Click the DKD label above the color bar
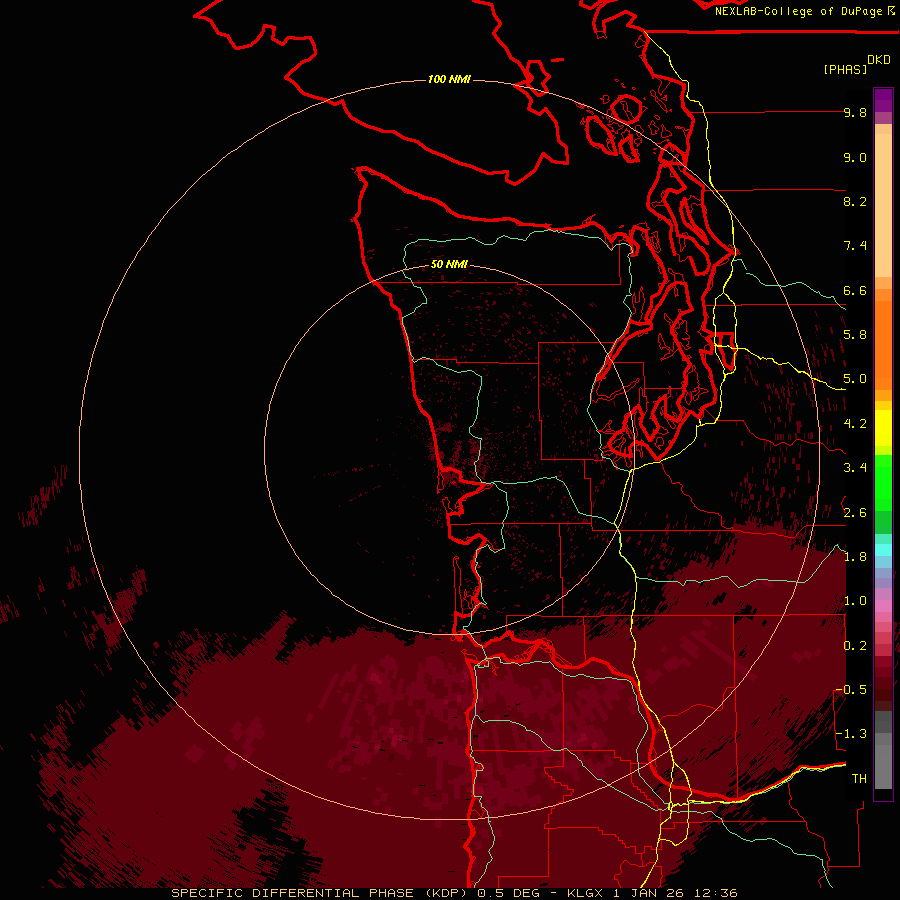Viewport: 900px width, 900px height. click(879, 60)
